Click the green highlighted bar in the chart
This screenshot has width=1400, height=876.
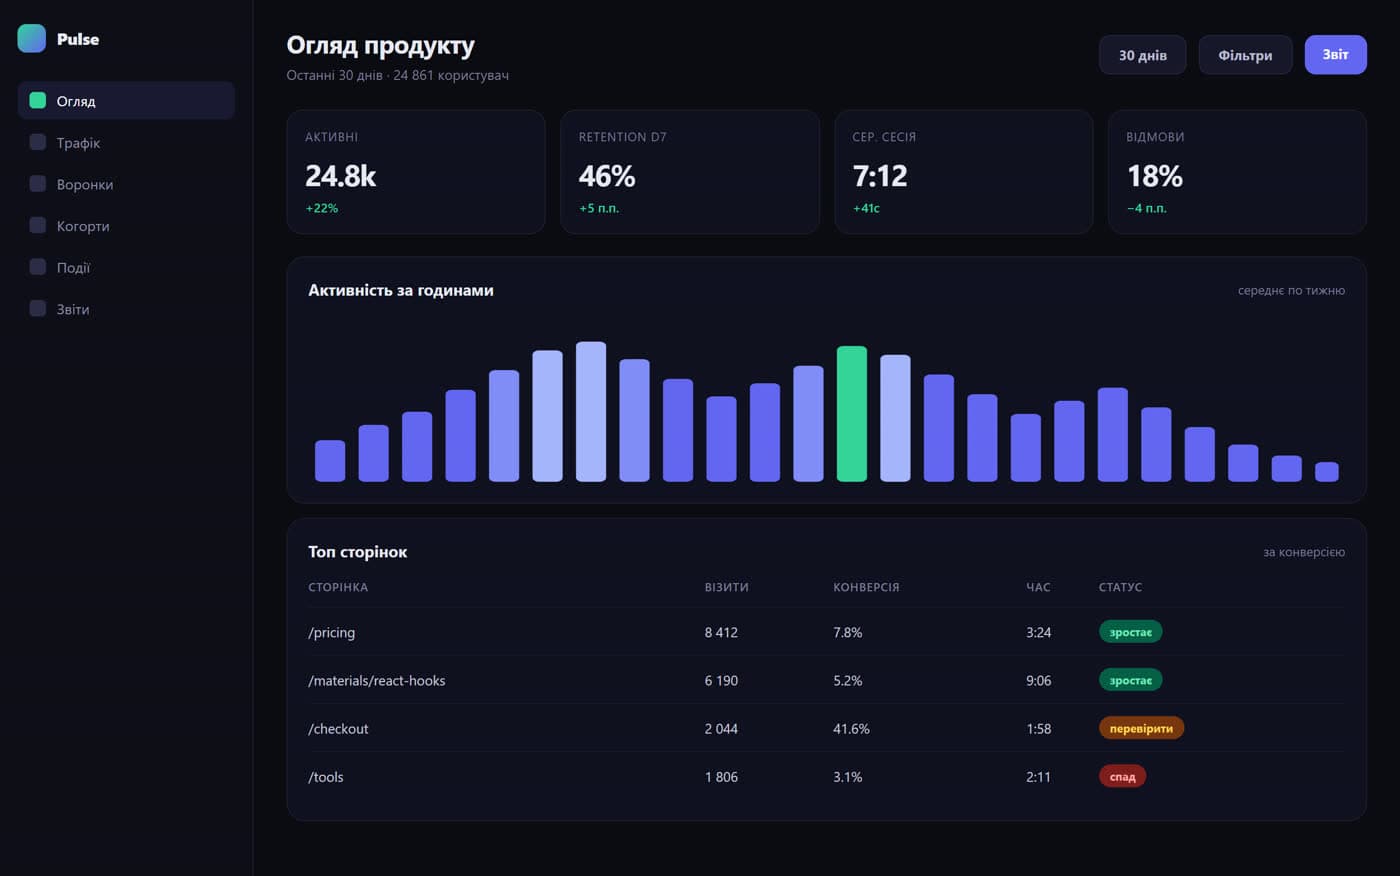click(852, 414)
